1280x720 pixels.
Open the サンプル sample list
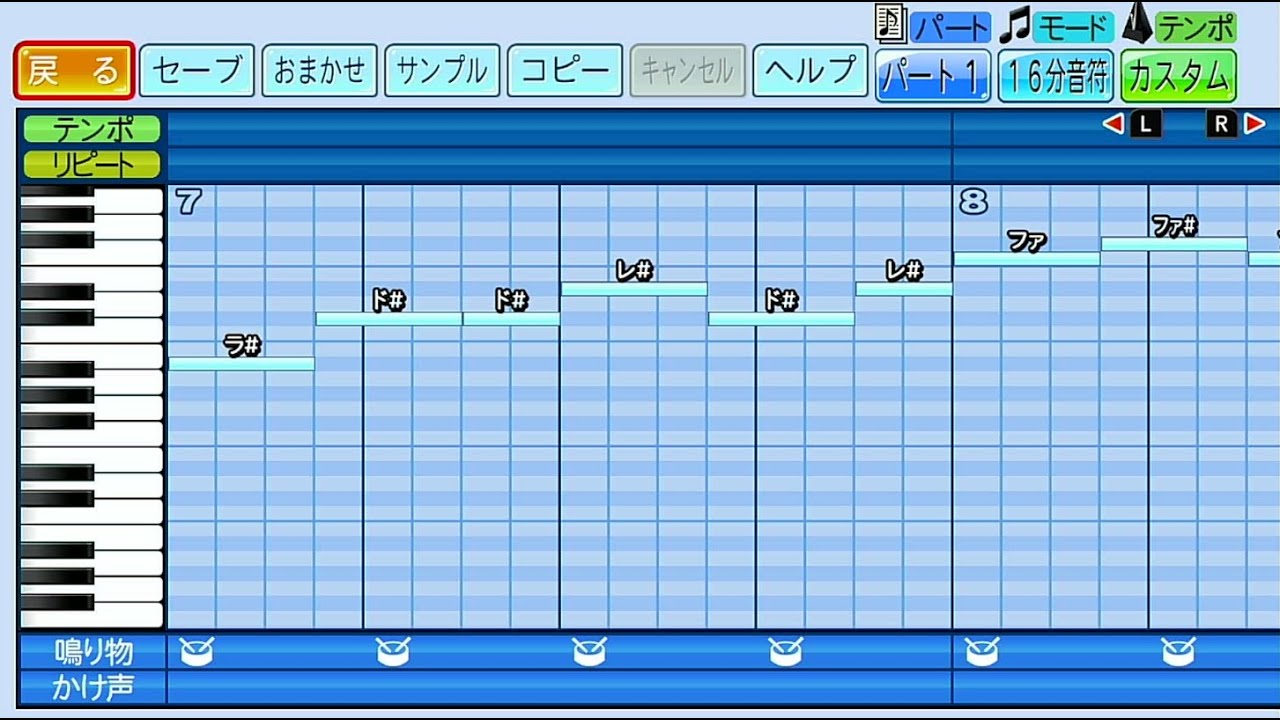coord(442,71)
